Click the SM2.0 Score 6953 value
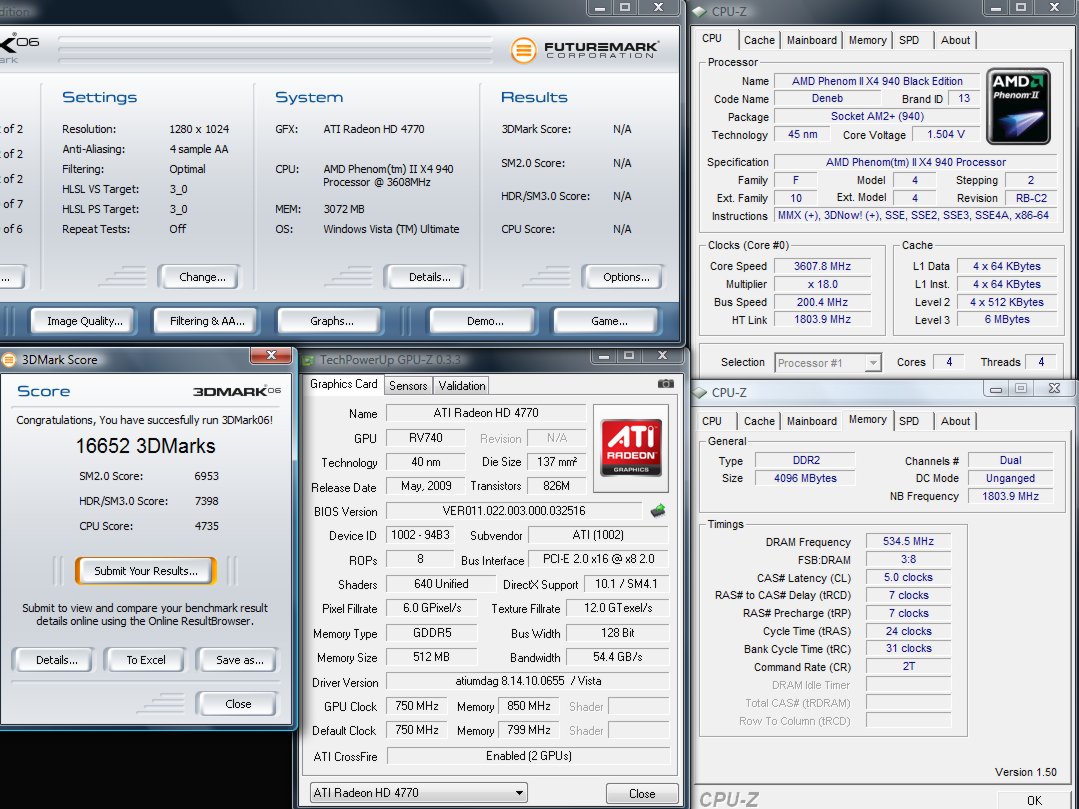Viewport: 1079px width, 809px height. (206, 476)
